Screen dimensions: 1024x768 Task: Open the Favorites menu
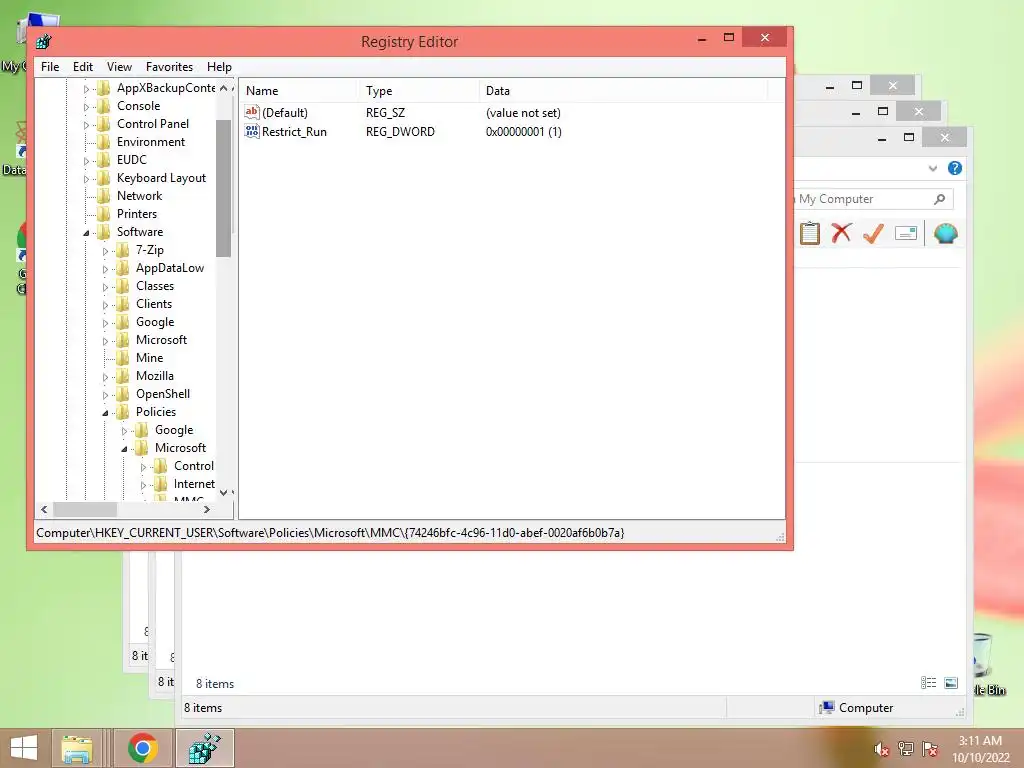click(x=169, y=67)
